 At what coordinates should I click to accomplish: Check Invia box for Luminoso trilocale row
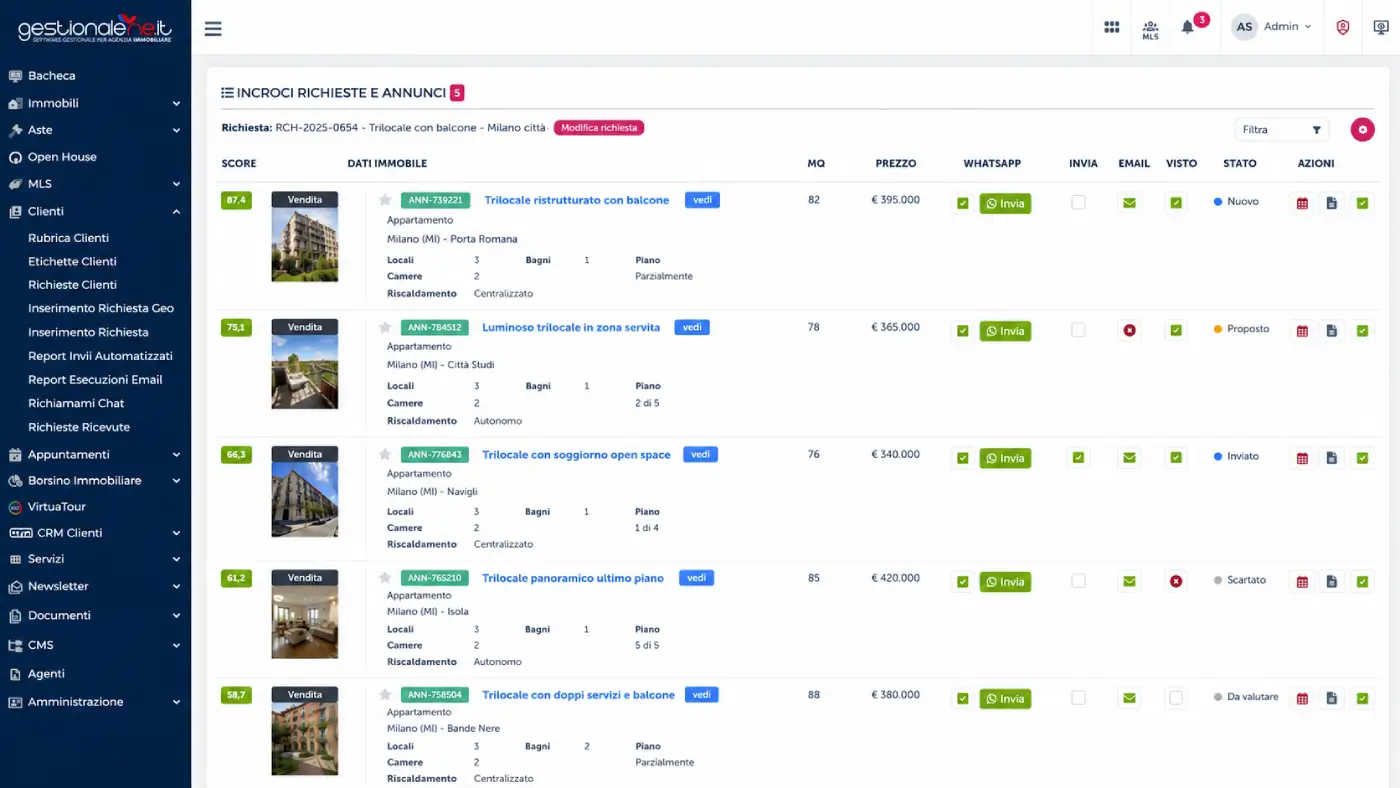(1078, 329)
